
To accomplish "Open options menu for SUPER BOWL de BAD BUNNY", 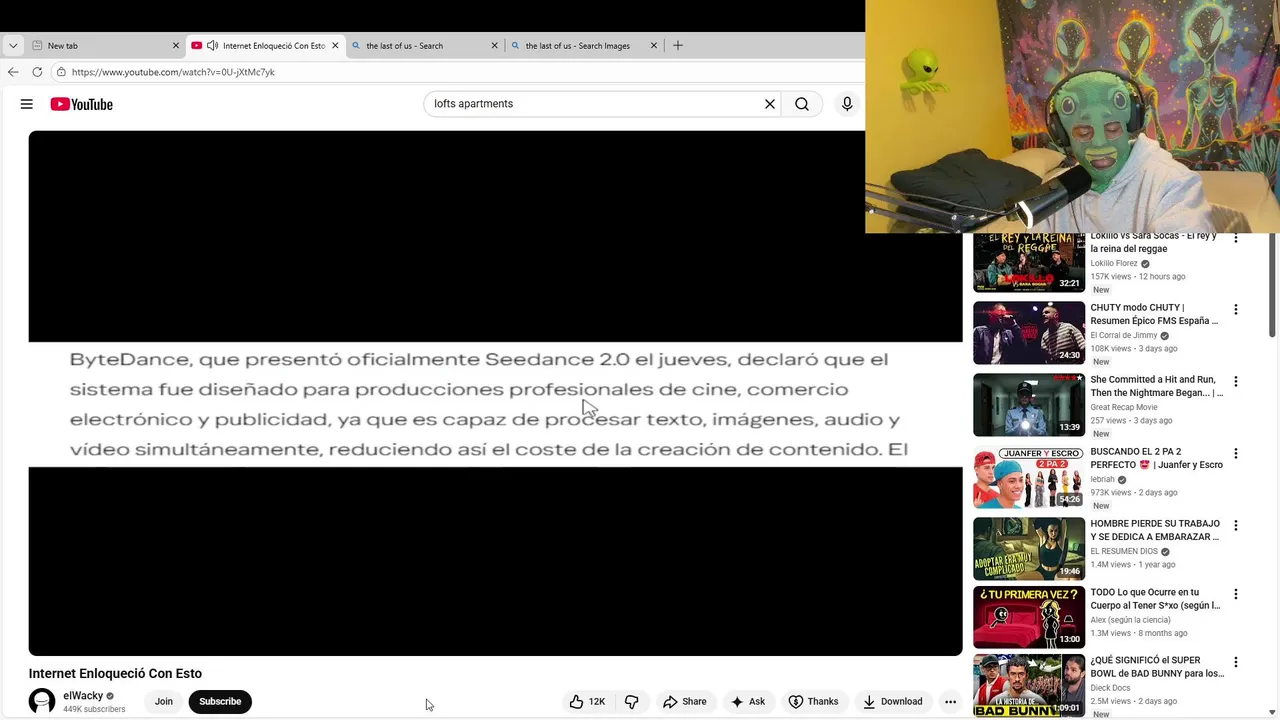I will point(1236,663).
